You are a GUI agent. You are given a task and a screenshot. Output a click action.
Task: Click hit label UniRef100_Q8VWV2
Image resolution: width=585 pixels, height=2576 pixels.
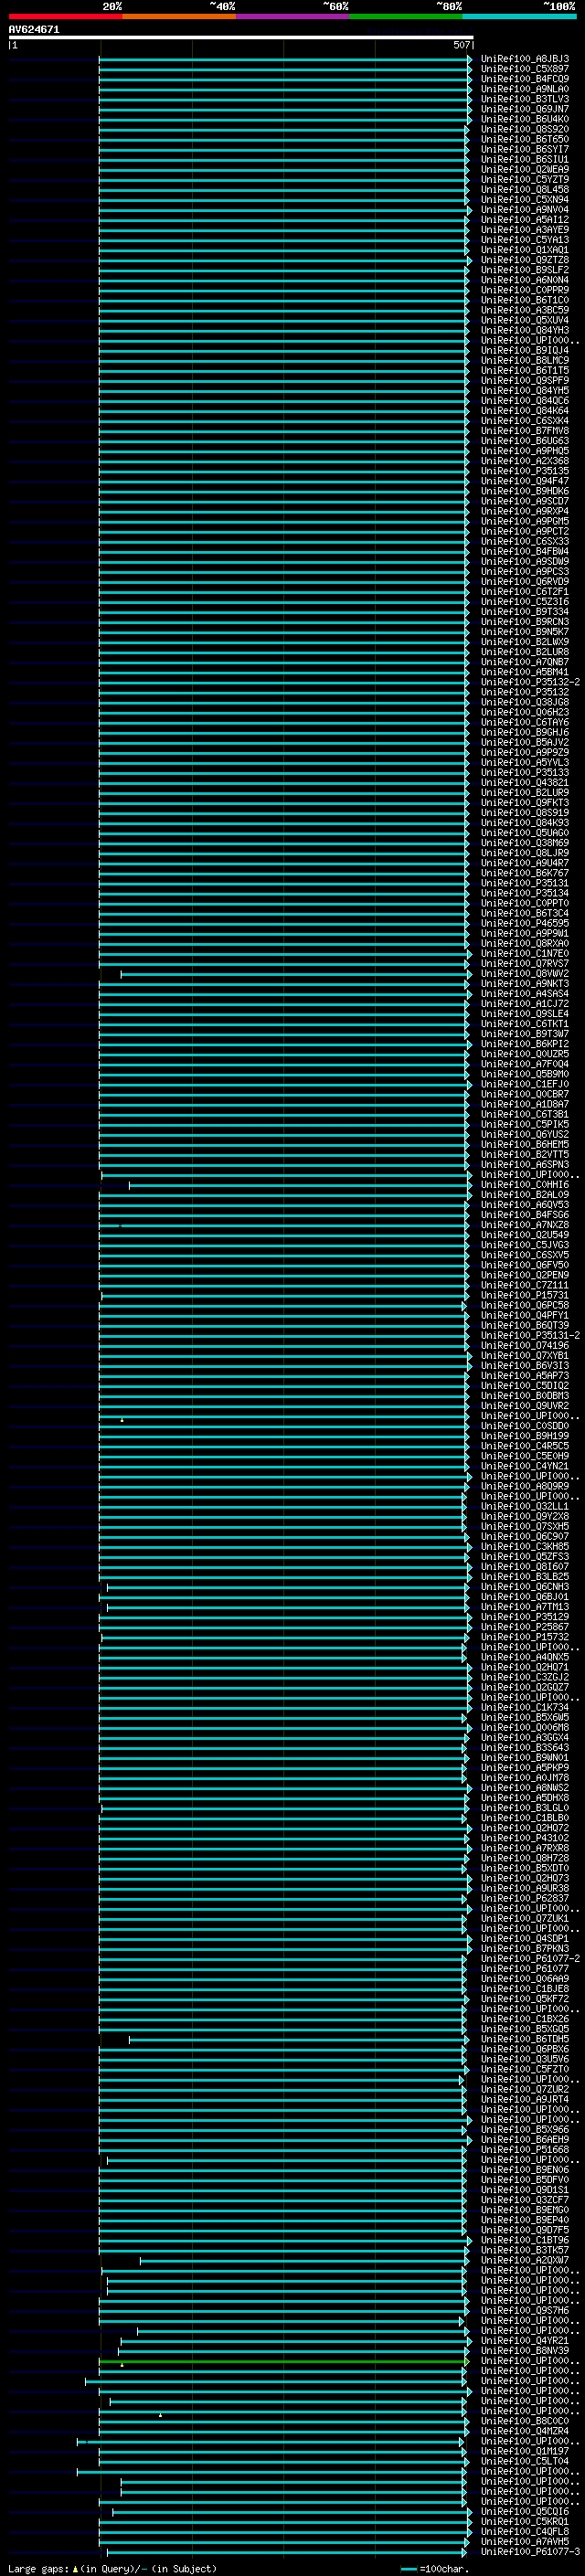pos(525,974)
